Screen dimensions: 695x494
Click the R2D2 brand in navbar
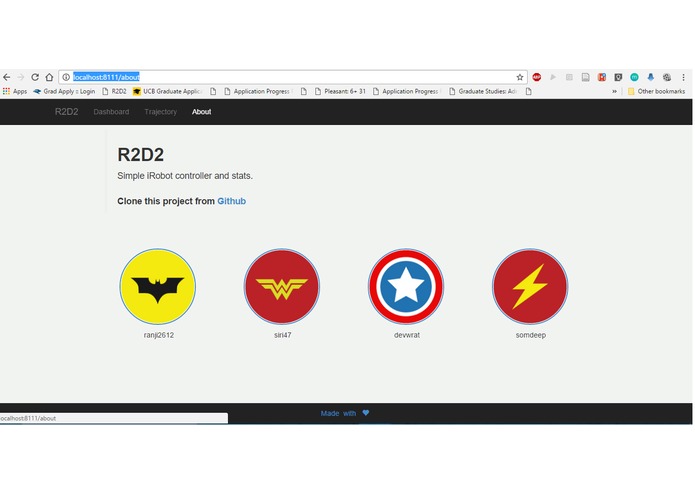[66, 112]
